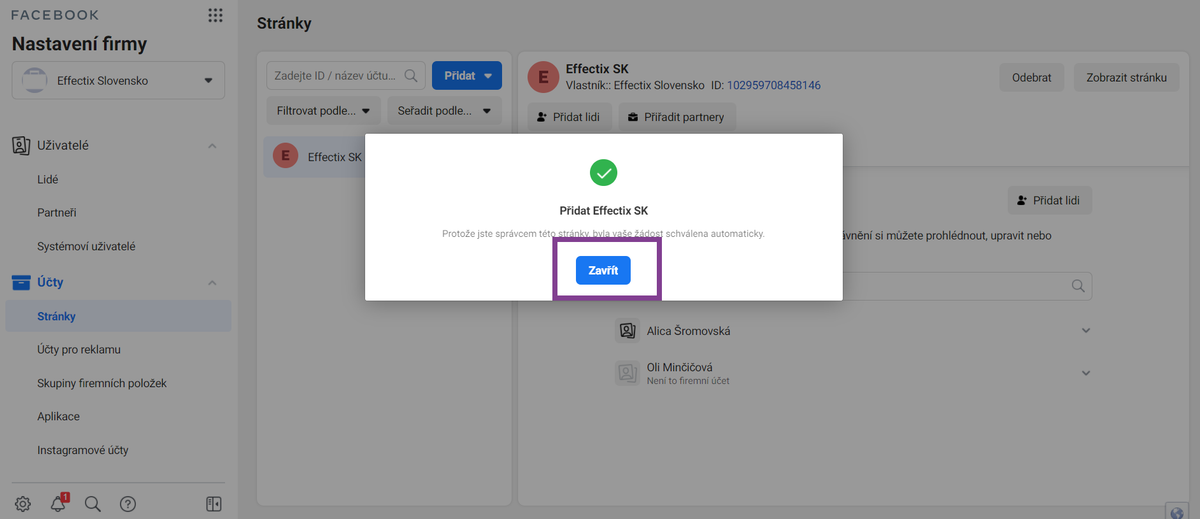Focus the ID / název účtu search field

(346, 76)
